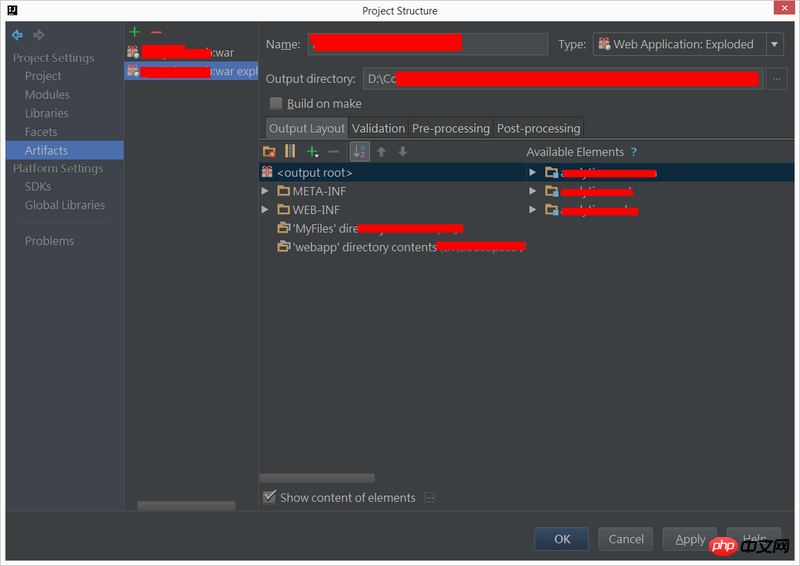Open show content options ellipsis button
Image resolution: width=800 pixels, height=566 pixels.
pos(430,498)
